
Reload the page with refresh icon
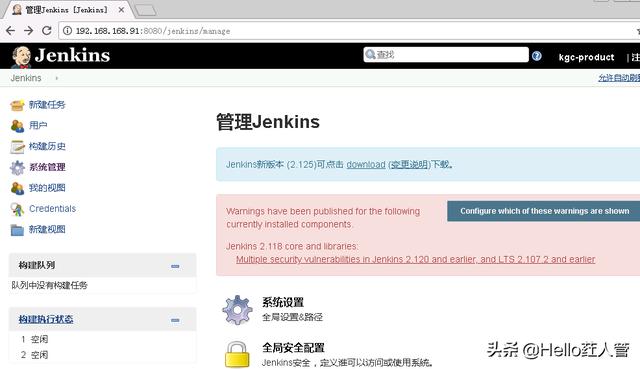click(x=47, y=31)
